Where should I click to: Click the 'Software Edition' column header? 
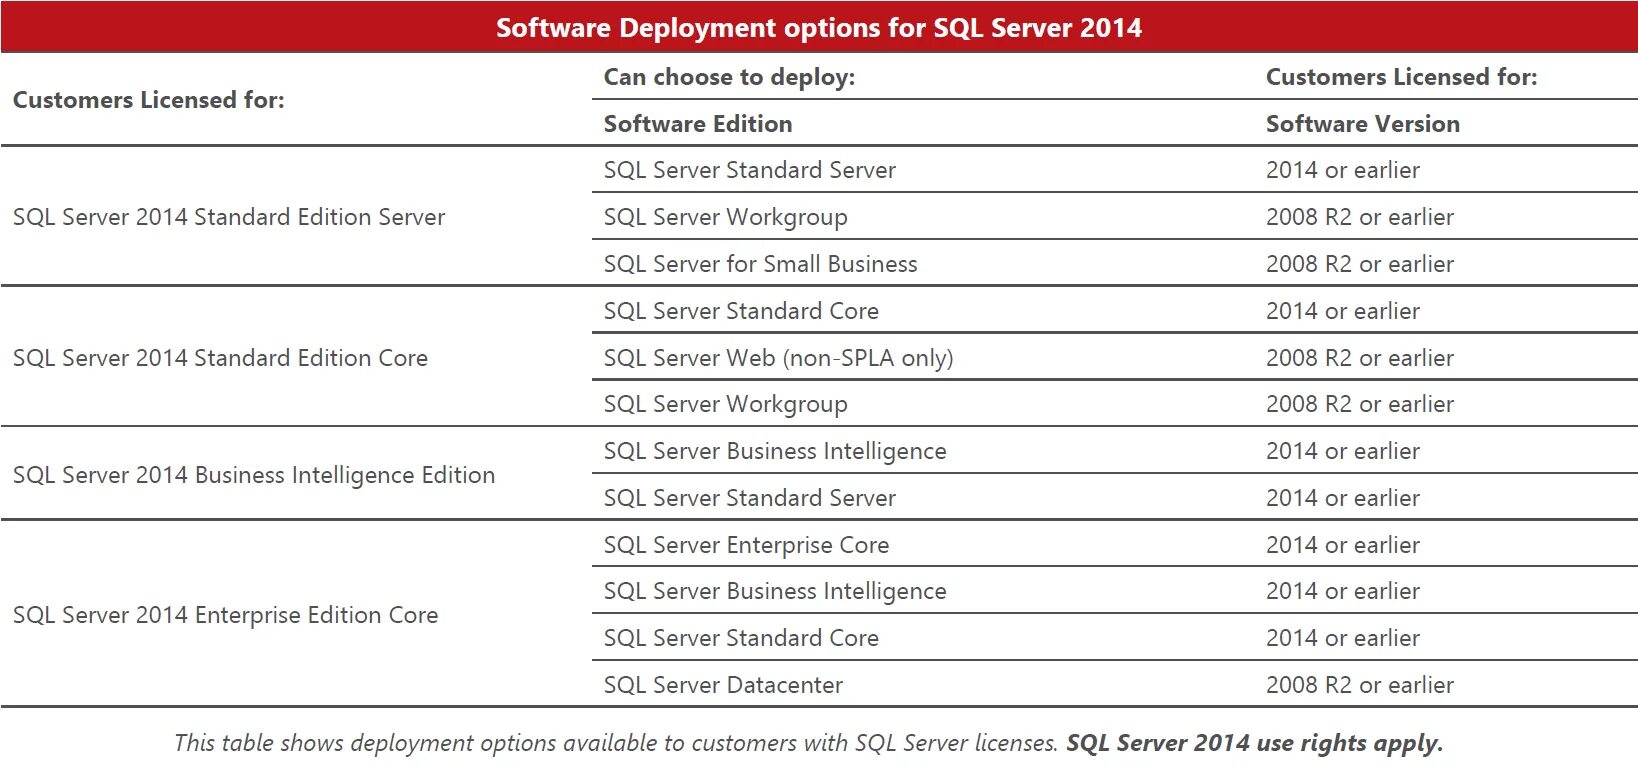tap(697, 124)
